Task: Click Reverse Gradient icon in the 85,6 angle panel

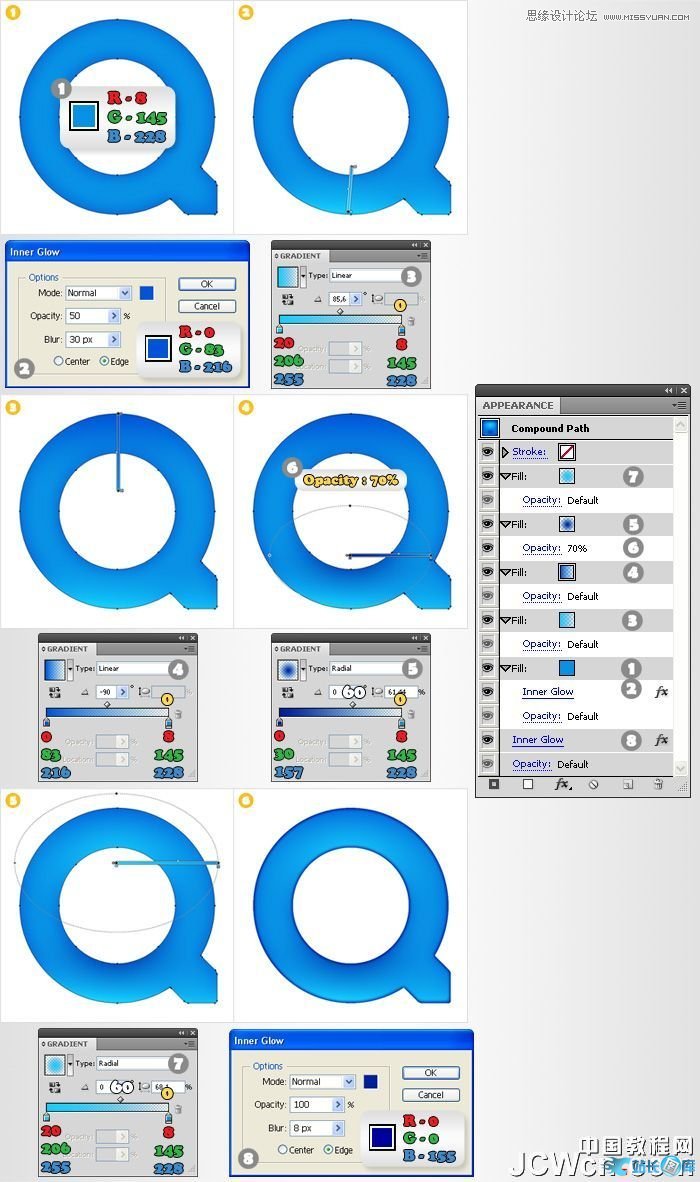Action: [x=289, y=298]
